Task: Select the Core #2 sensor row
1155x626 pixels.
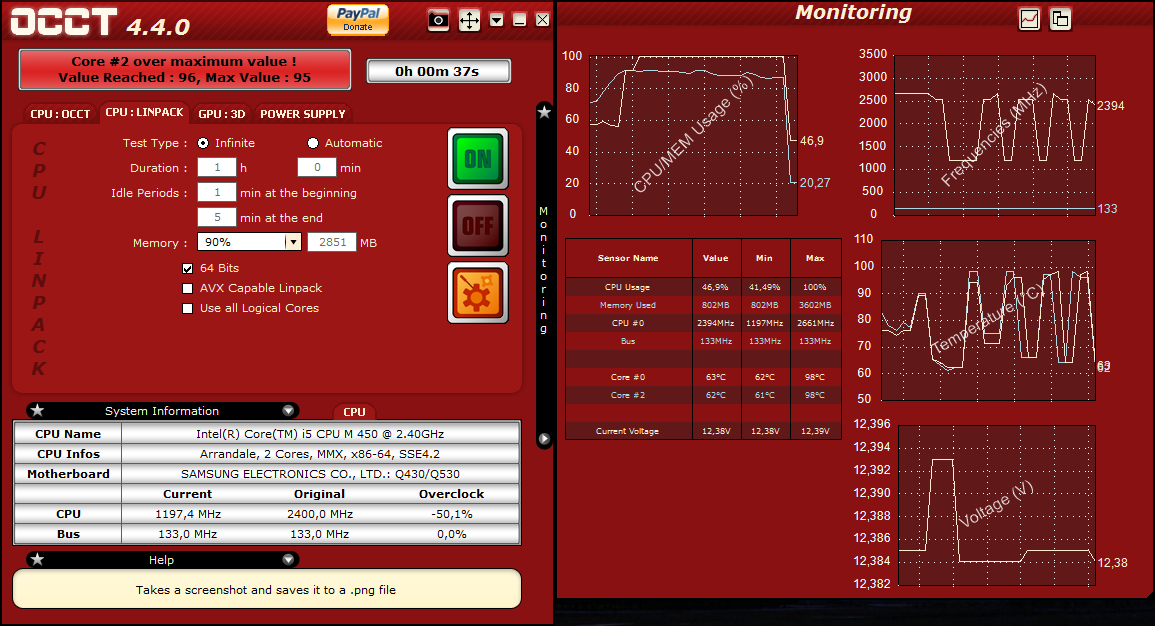Action: point(703,395)
